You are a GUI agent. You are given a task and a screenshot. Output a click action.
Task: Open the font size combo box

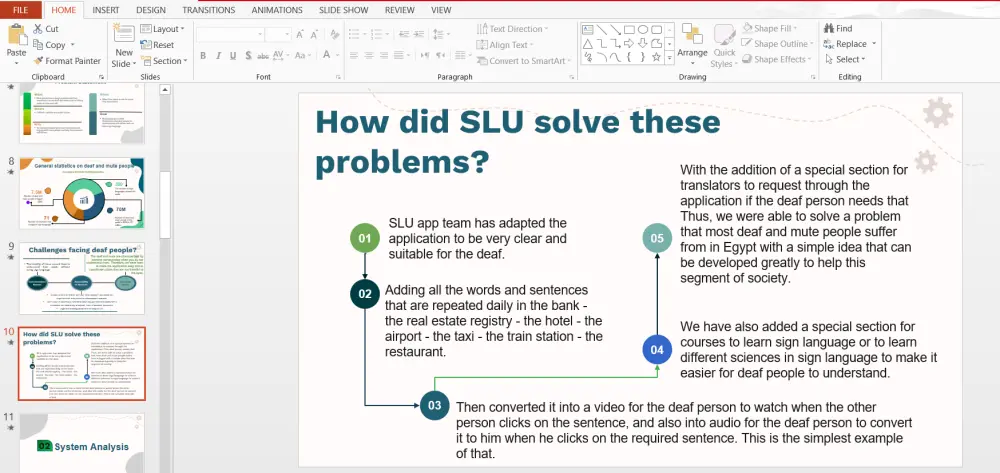[278, 34]
